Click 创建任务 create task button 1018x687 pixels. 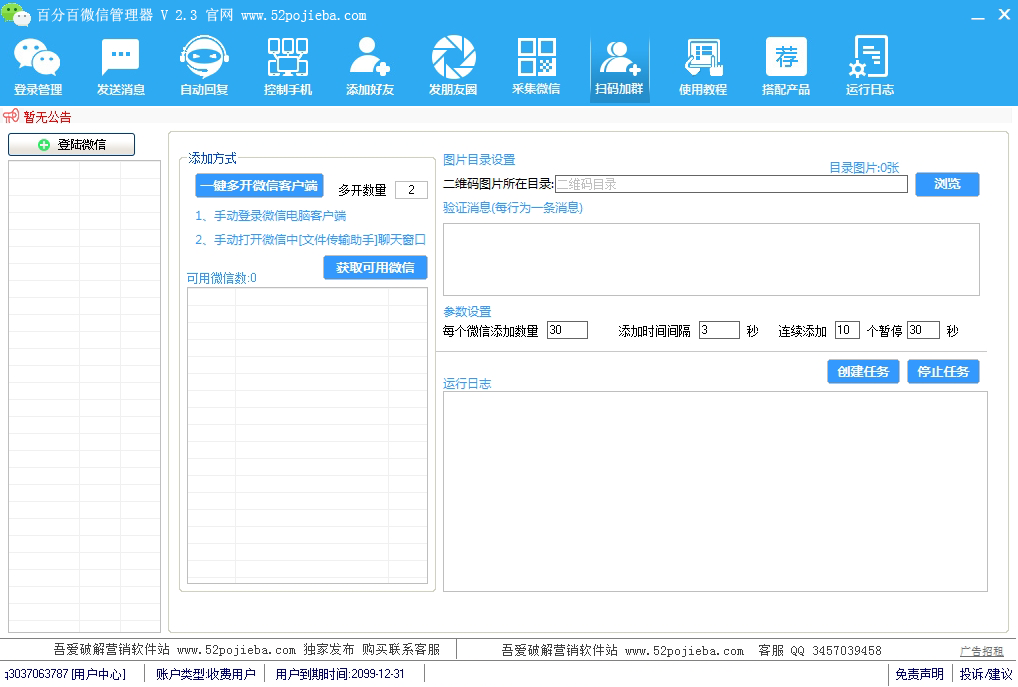[863, 371]
